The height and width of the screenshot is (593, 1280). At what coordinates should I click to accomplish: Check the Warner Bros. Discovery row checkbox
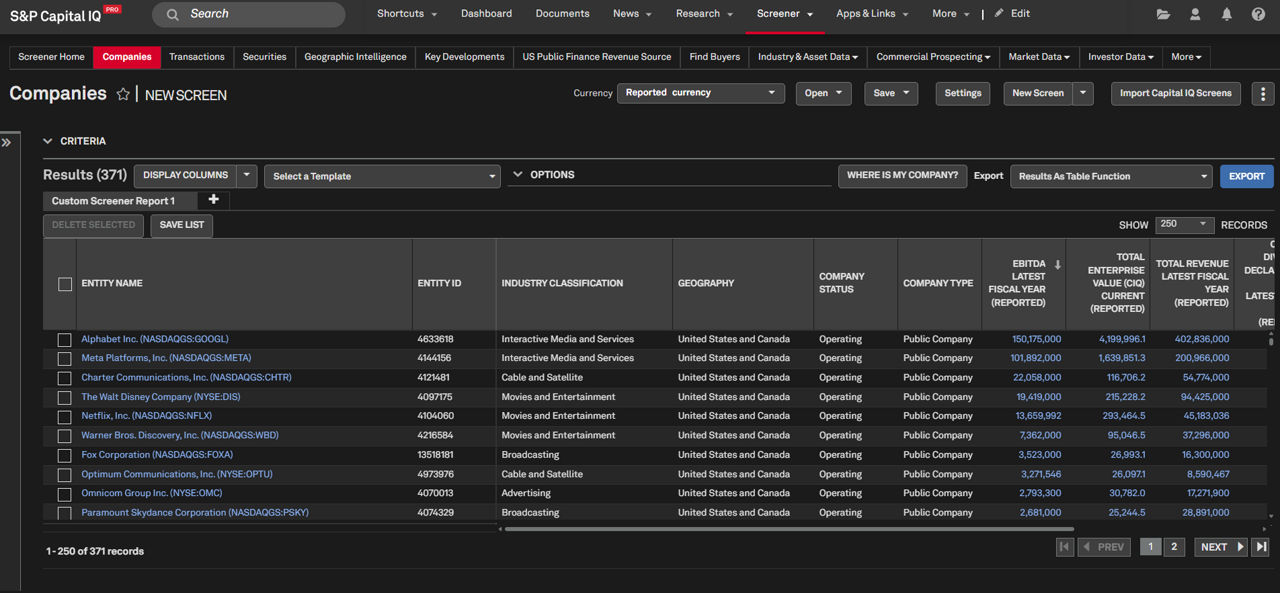pos(64,436)
